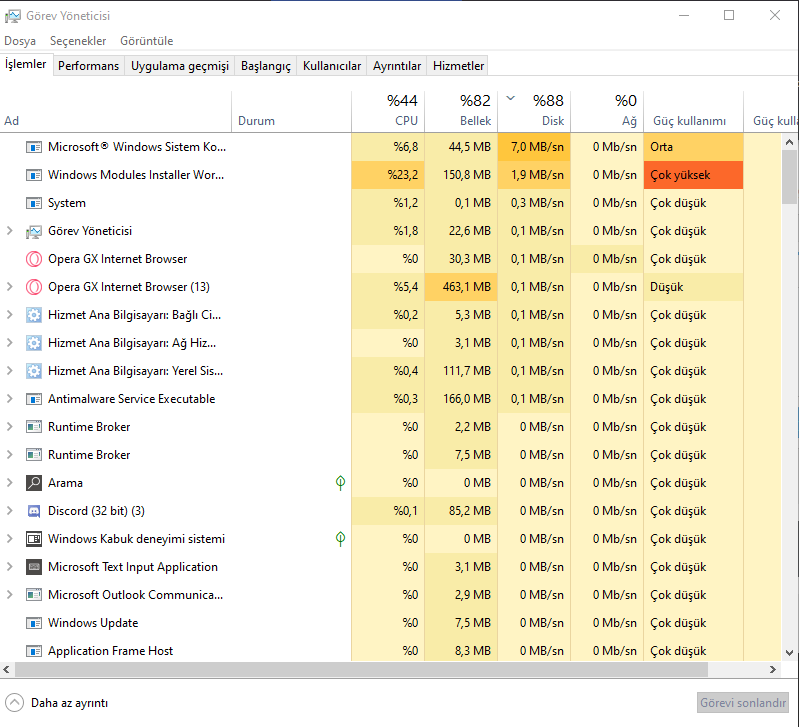Viewport: 799px width, 727px height.
Task: Switch to the Uygulama geçmişi tab
Action: click(180, 66)
